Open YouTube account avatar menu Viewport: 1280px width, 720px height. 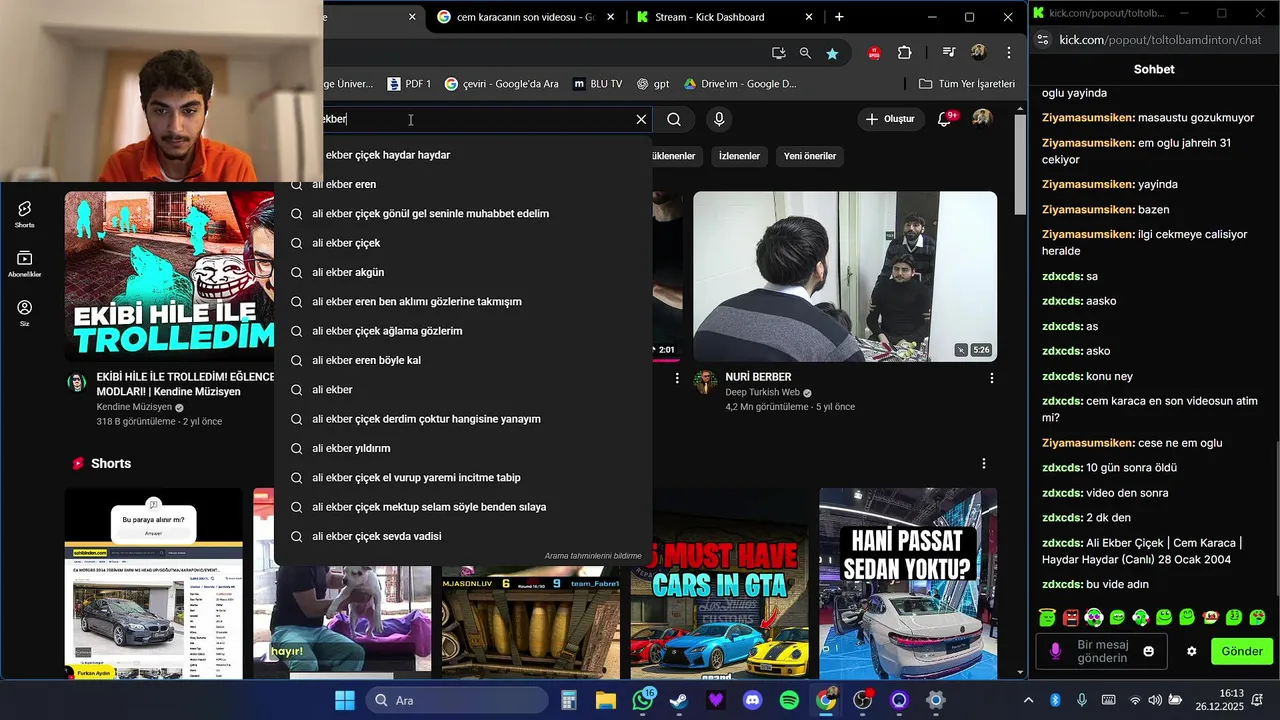point(982,119)
